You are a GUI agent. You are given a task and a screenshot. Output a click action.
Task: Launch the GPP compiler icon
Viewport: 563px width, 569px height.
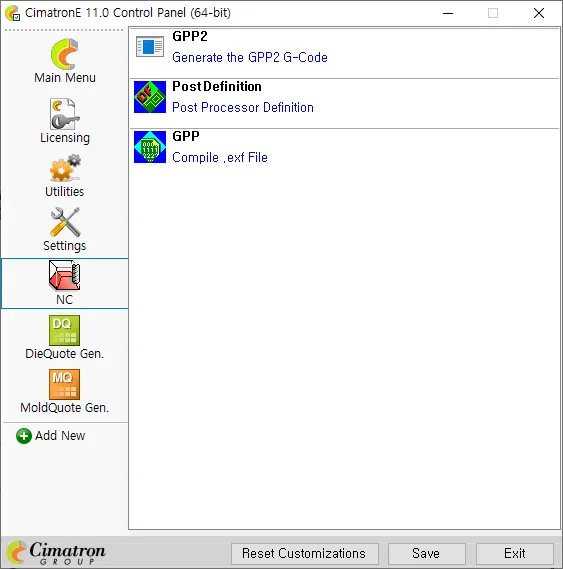[x=150, y=147]
